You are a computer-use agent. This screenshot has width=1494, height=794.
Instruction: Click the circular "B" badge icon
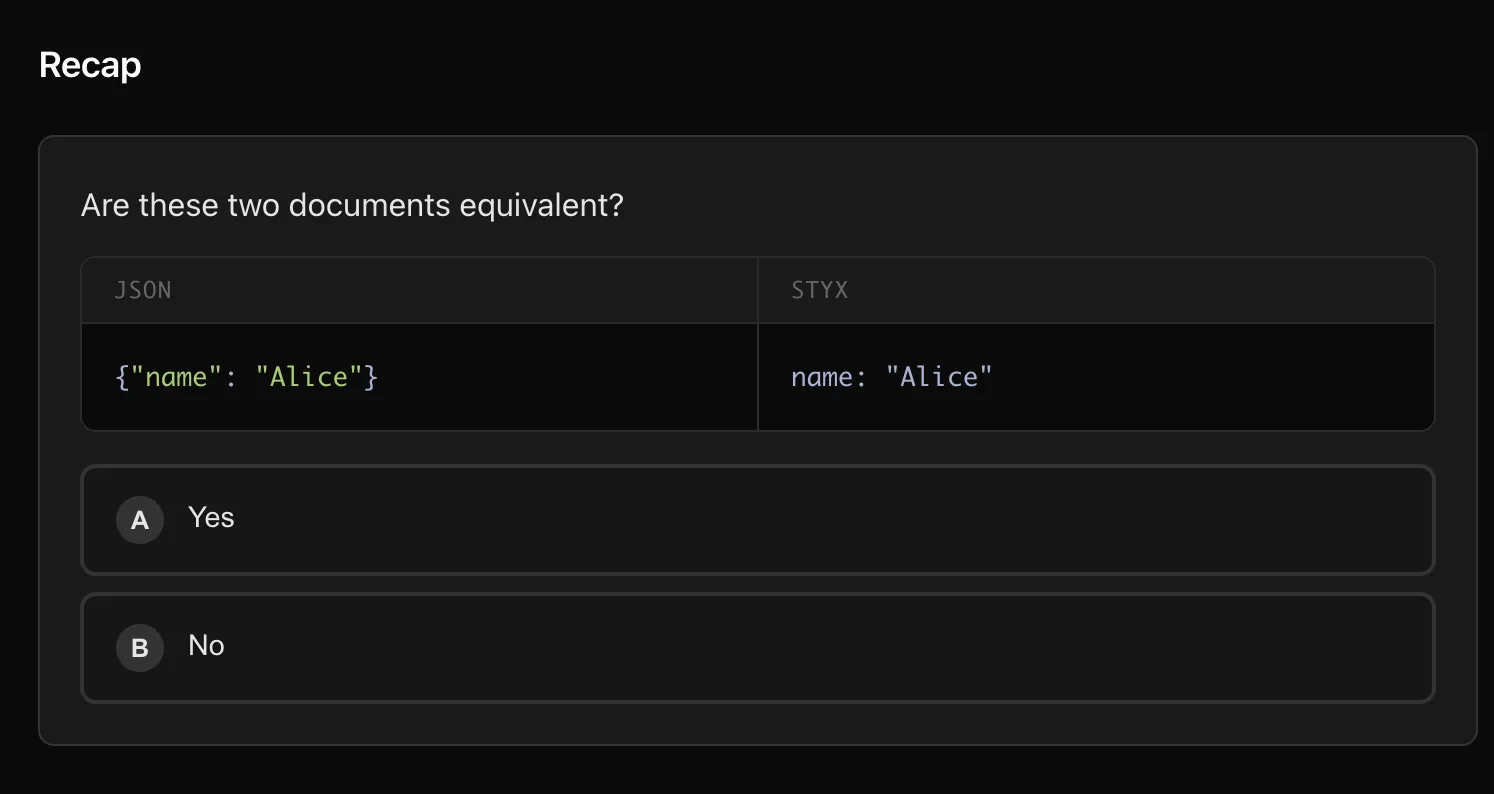[140, 647]
